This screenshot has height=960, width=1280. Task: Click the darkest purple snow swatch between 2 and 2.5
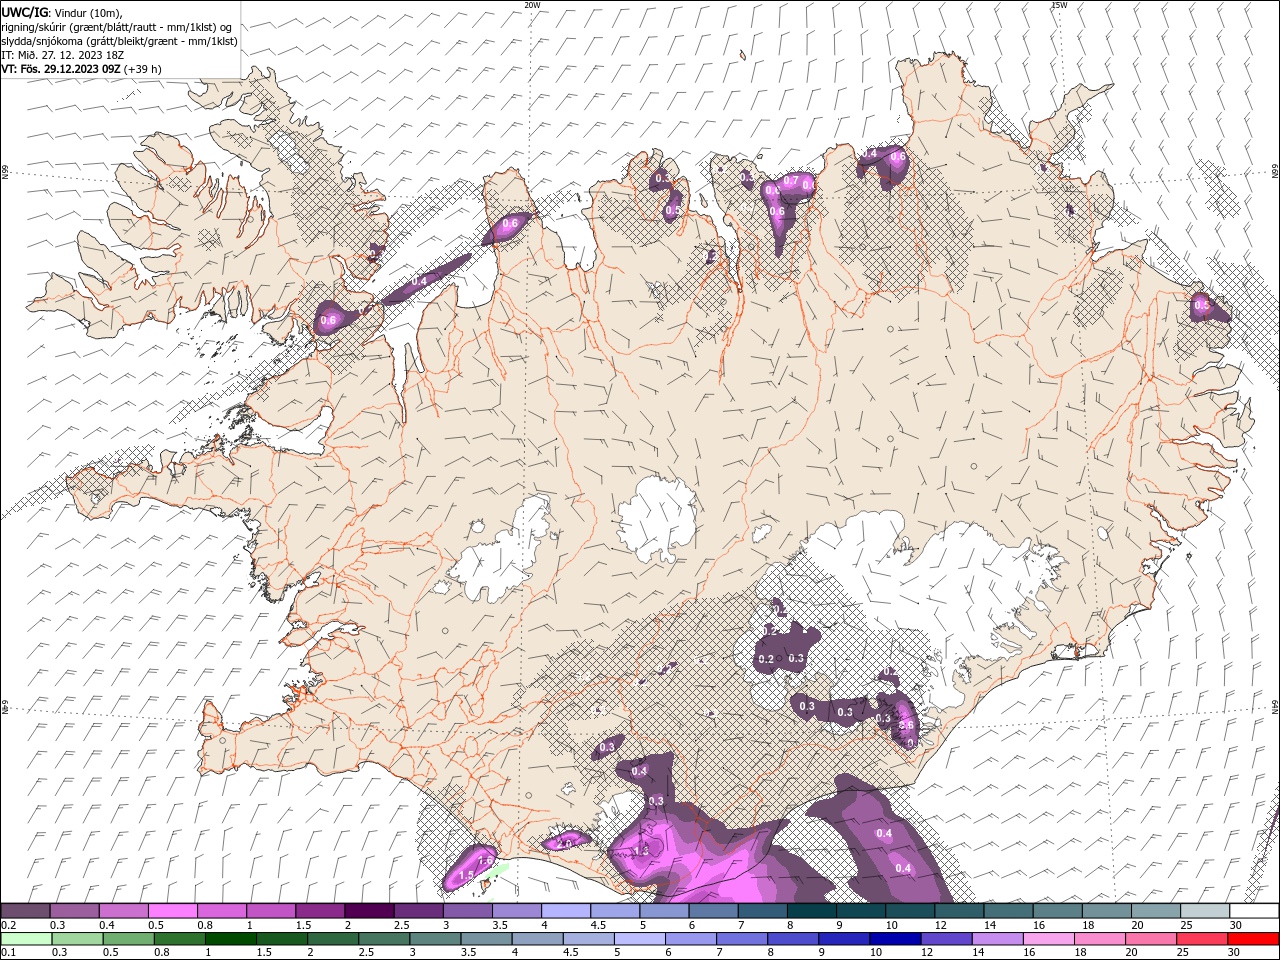click(368, 910)
